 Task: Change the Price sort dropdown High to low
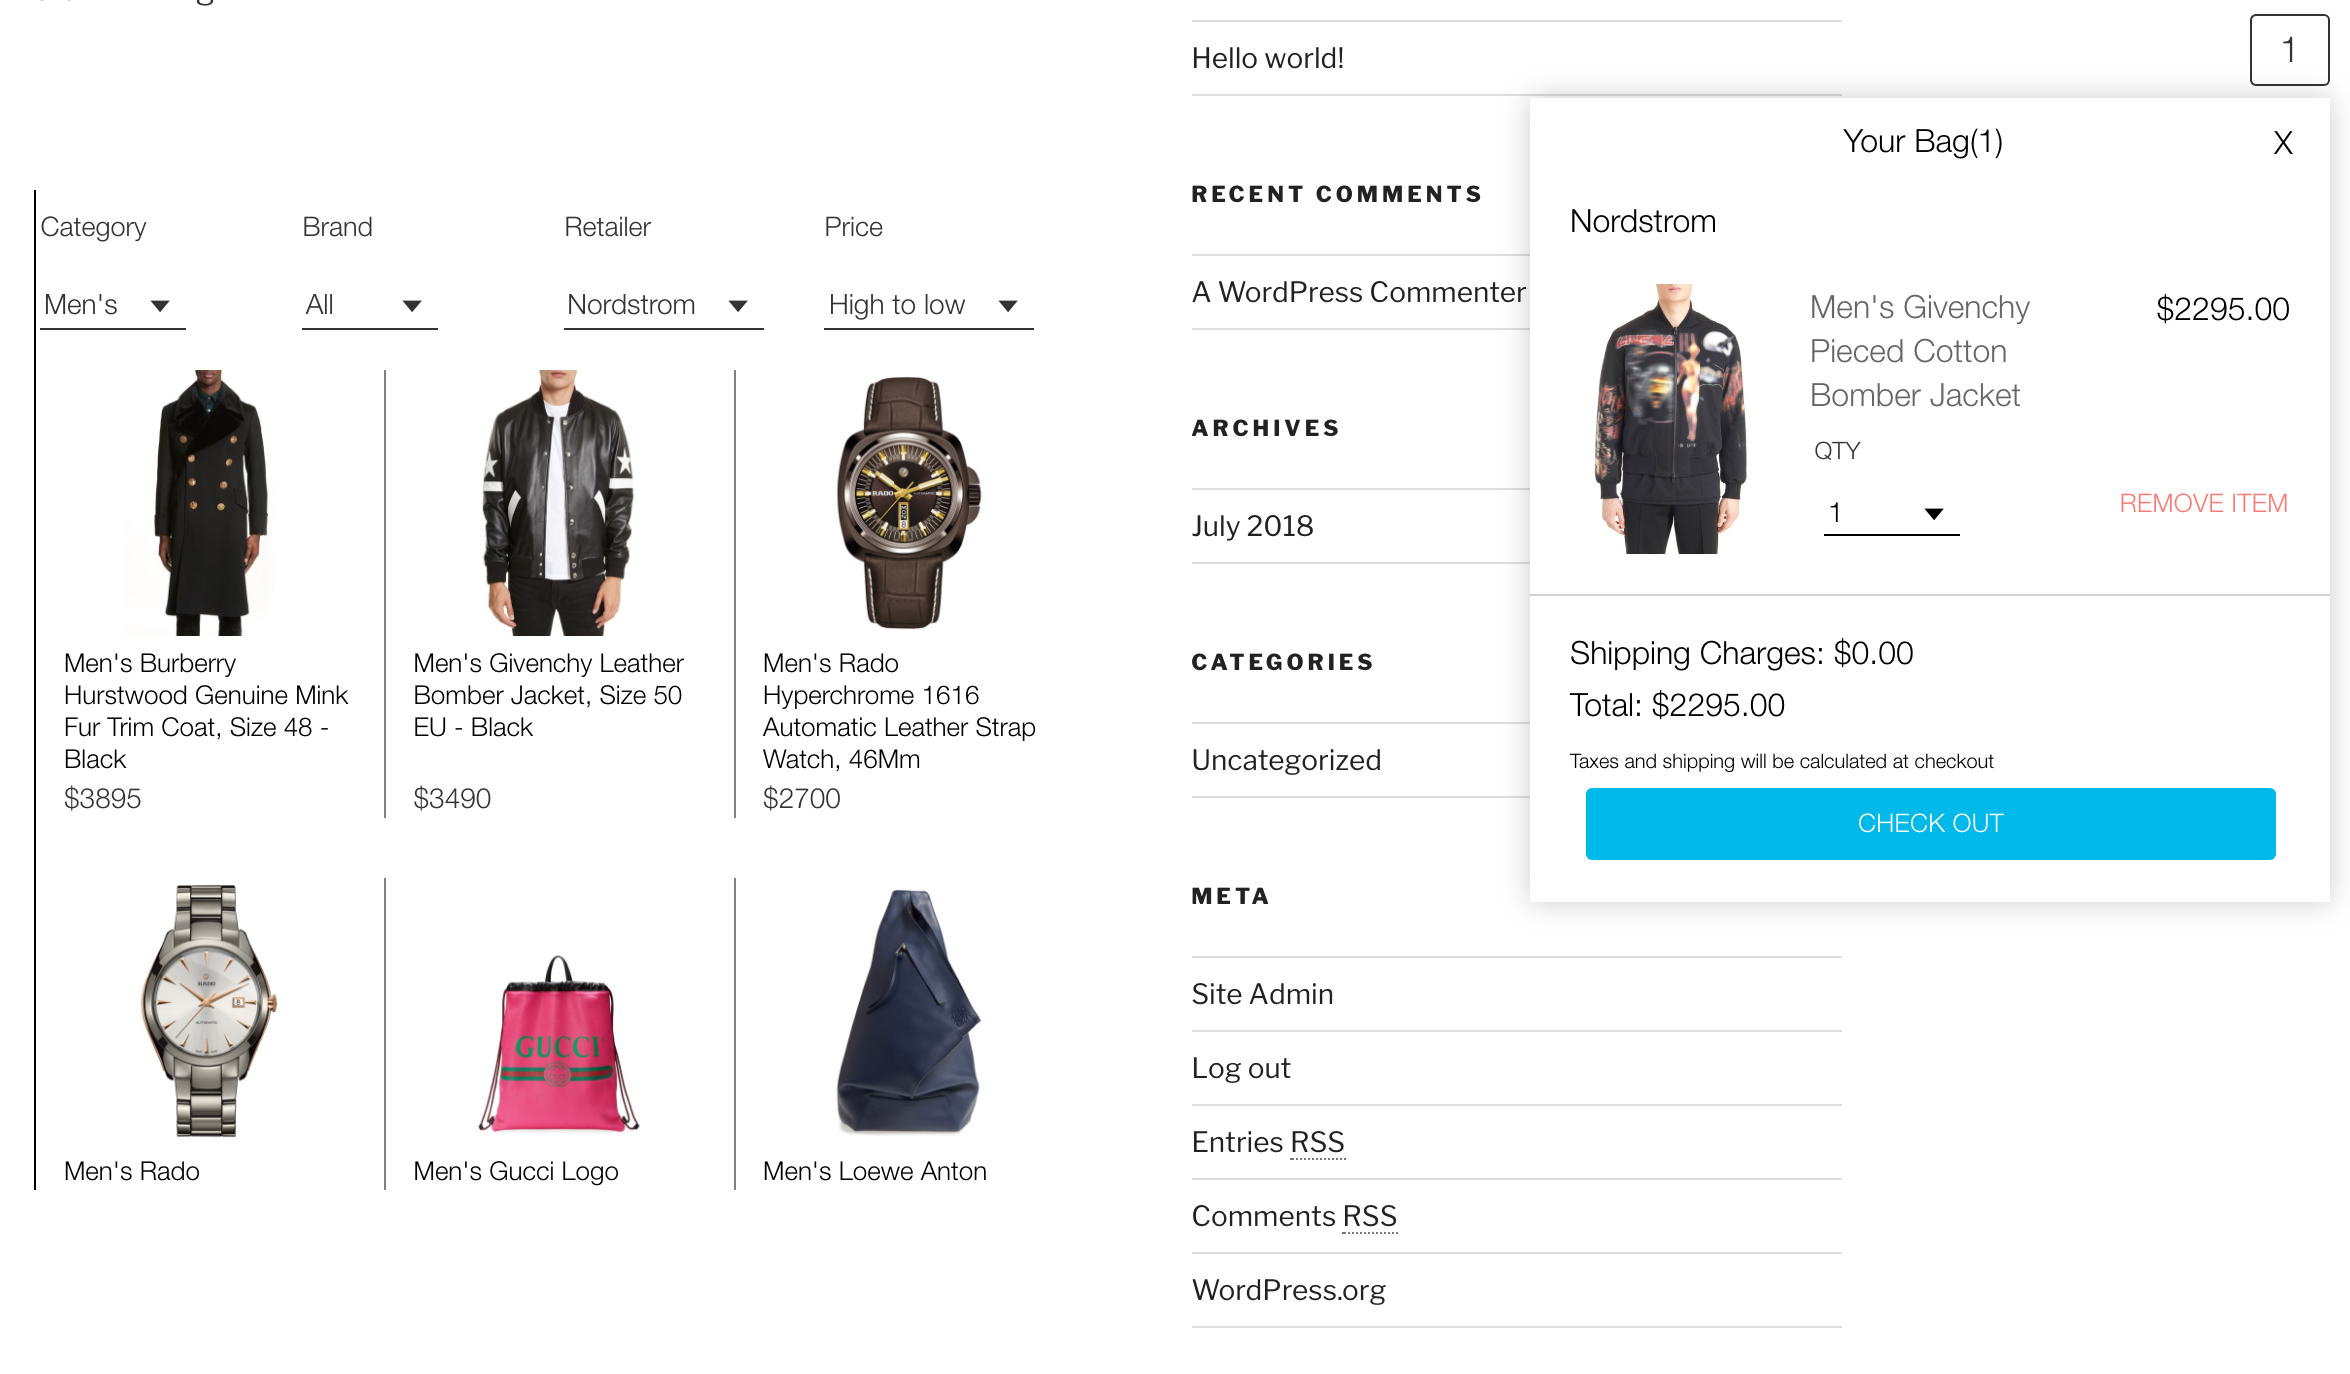tap(928, 305)
